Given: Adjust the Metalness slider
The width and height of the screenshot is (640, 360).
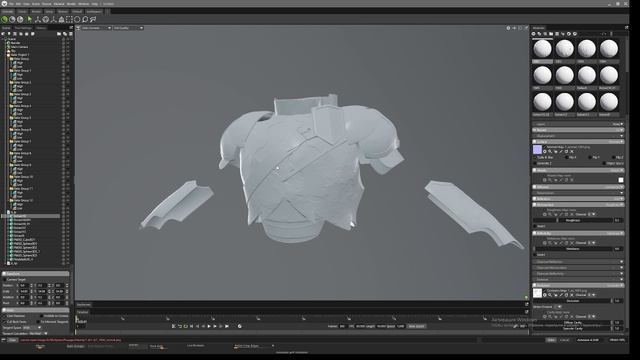Looking at the screenshot, I should point(573,249).
